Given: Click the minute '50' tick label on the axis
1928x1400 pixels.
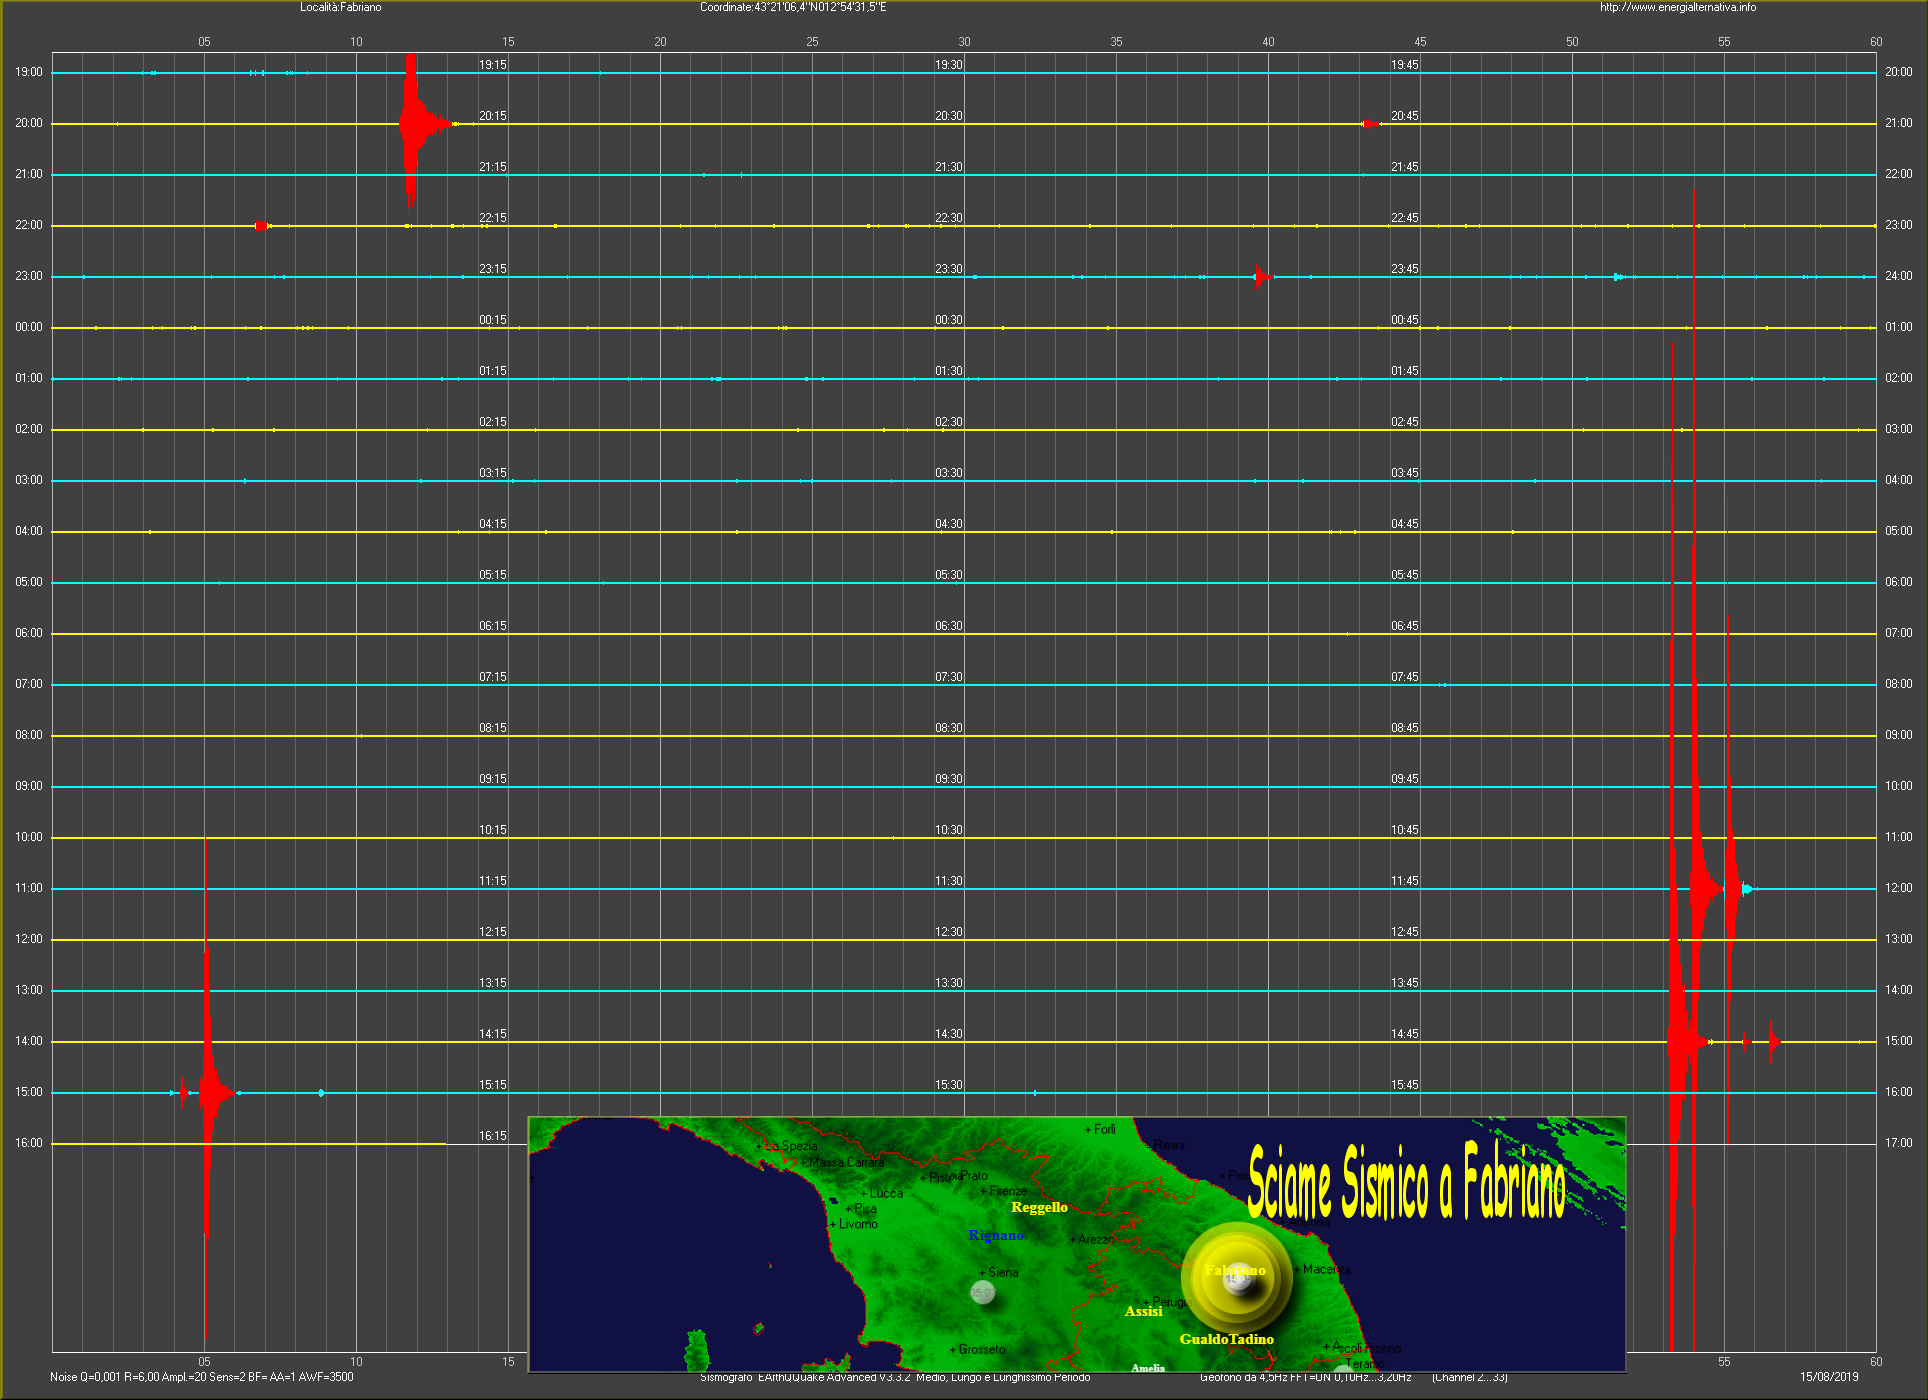Looking at the screenshot, I should pyautogui.click(x=1572, y=42).
